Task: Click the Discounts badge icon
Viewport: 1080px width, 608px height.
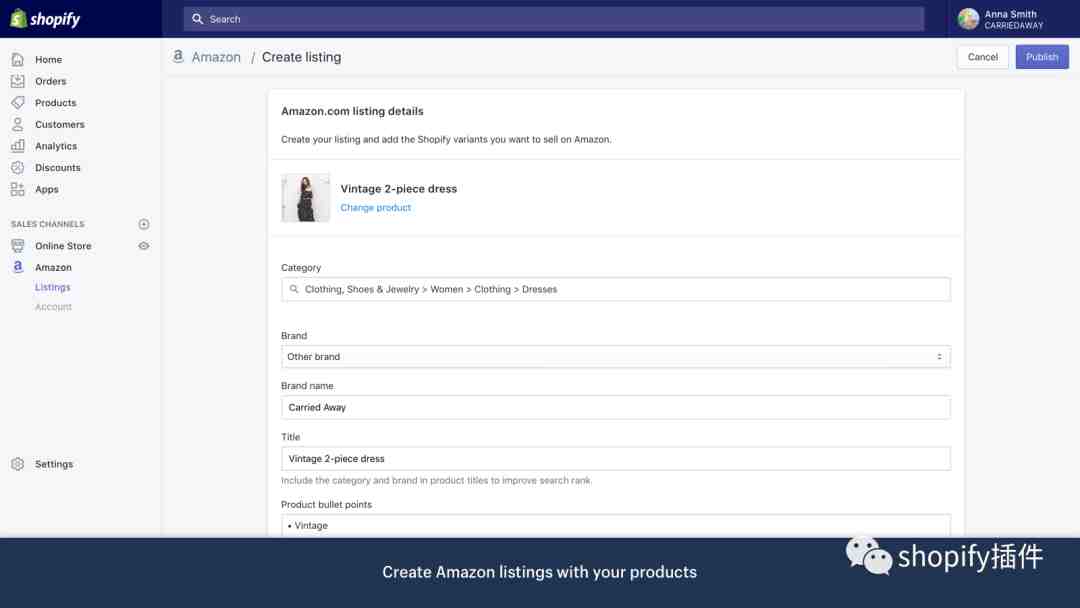Action: pos(18,167)
